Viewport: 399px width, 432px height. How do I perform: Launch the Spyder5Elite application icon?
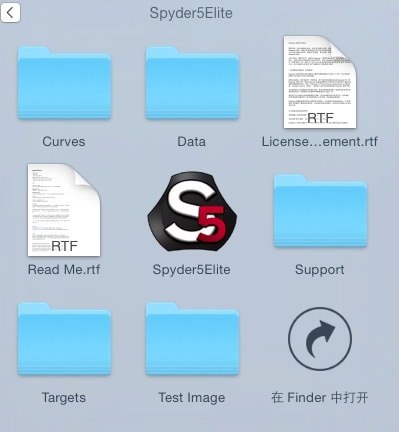click(x=192, y=211)
